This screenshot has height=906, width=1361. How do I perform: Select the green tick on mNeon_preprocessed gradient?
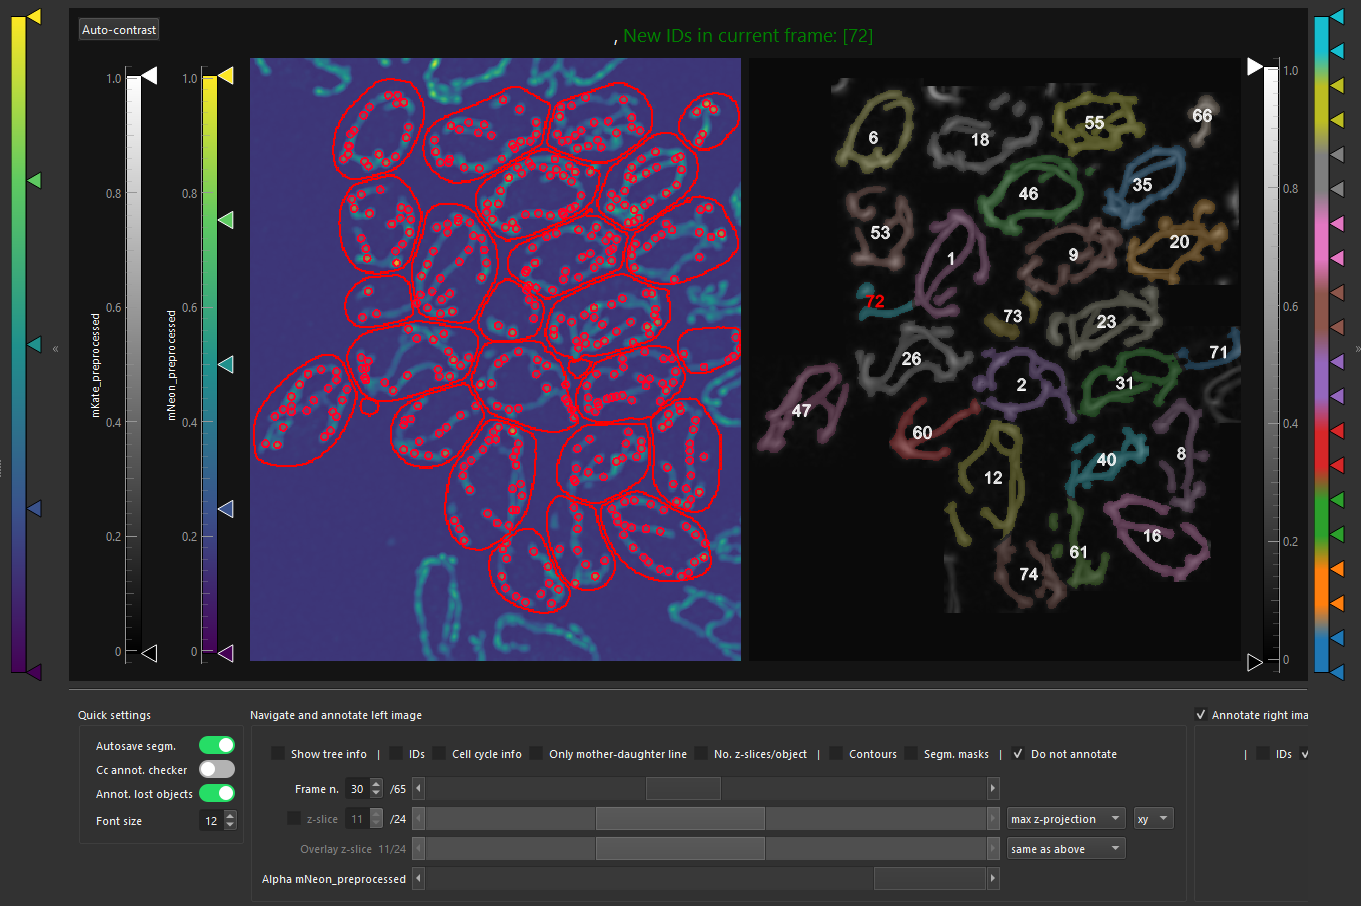click(x=225, y=220)
